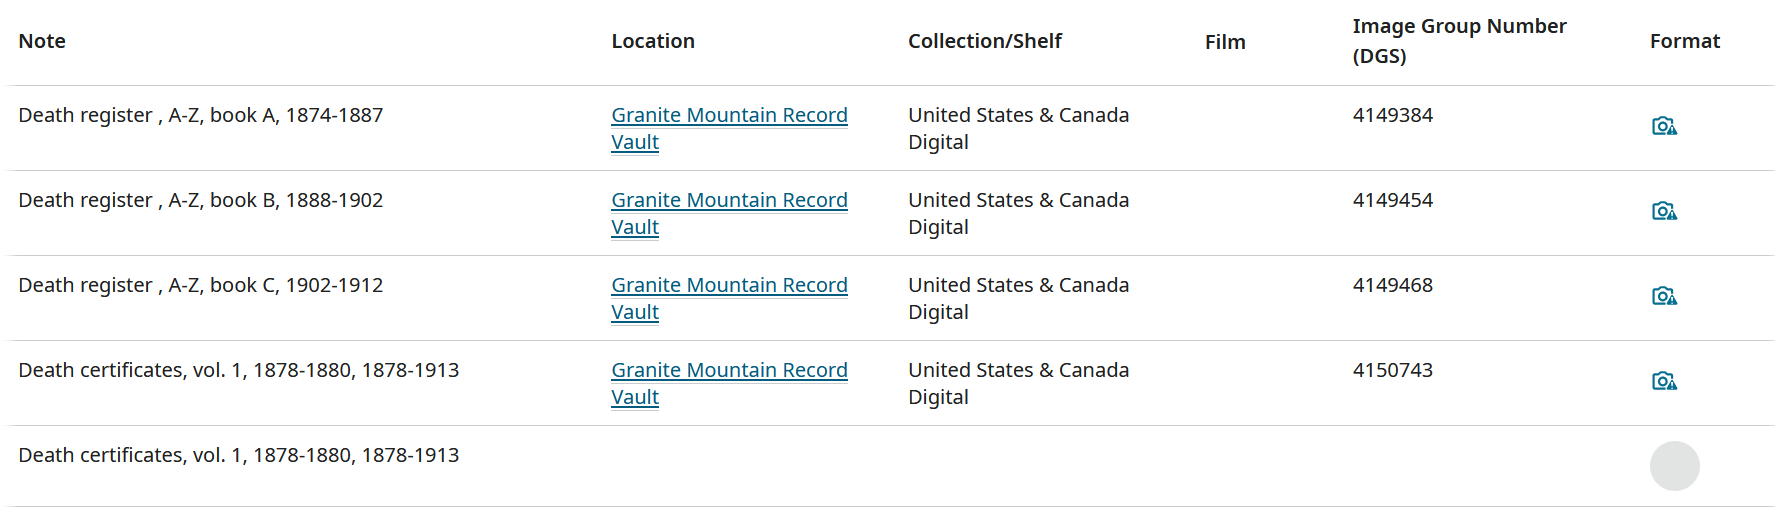Image resolution: width=1775 pixels, height=528 pixels.
Task: Click the gray loading circle in last row
Action: pos(1674,466)
